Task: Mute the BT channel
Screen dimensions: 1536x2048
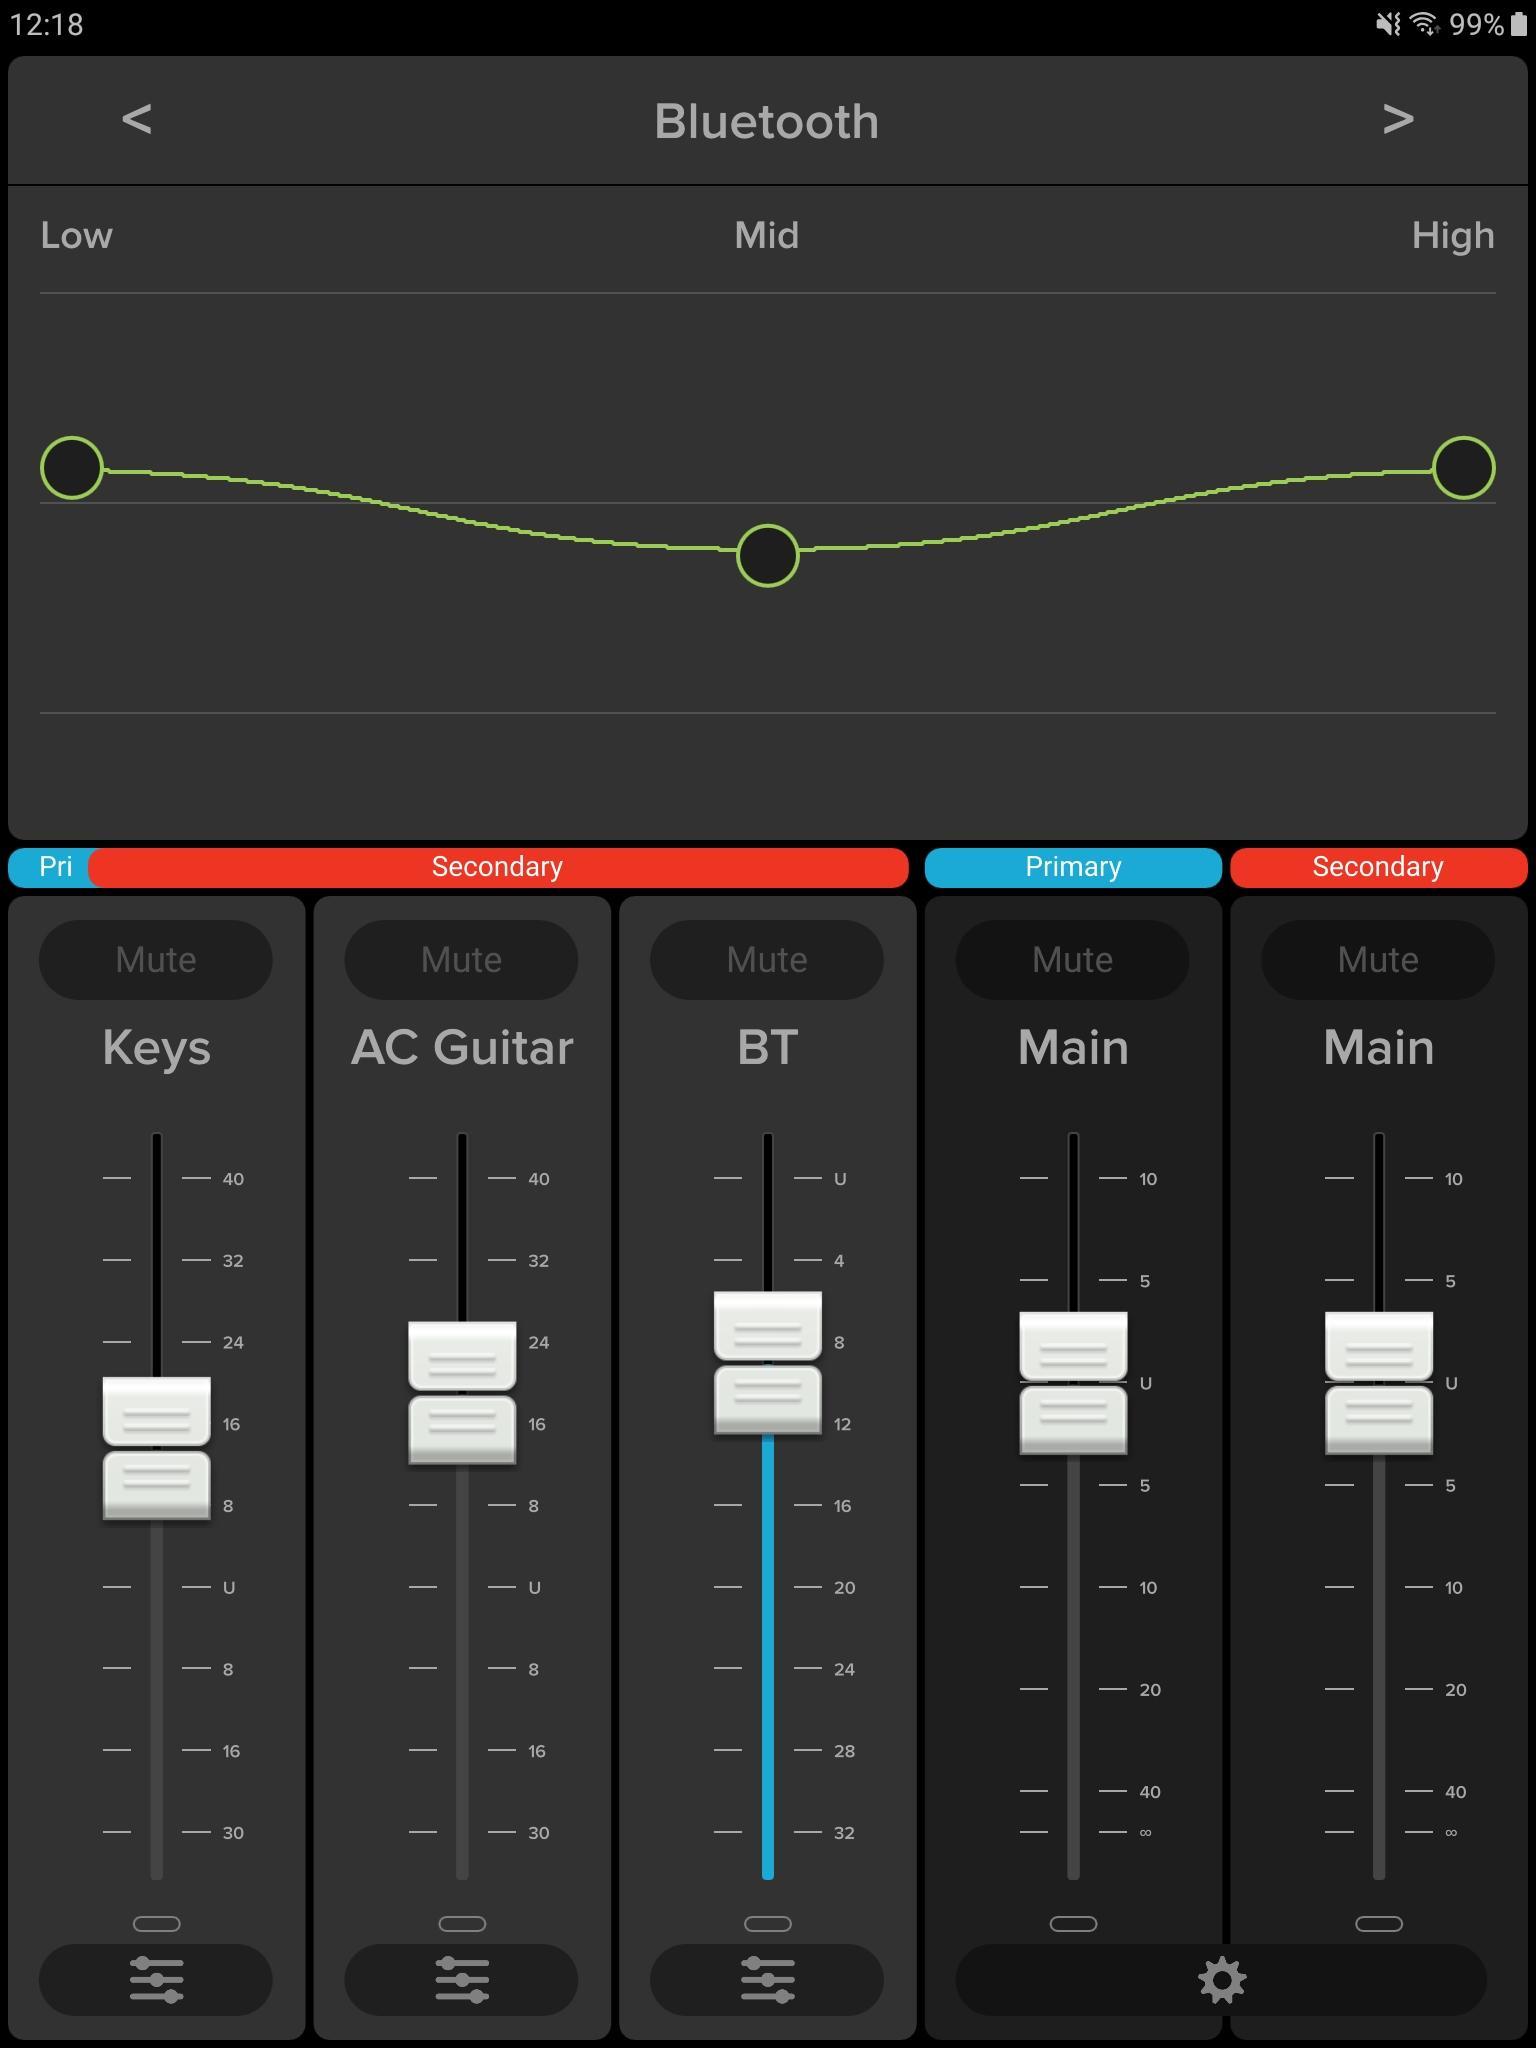Action: point(767,960)
